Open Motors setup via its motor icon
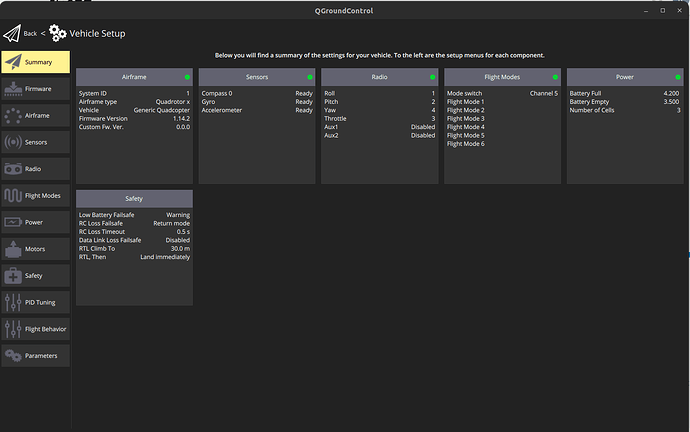690x432 pixels. pyautogui.click(x=12, y=249)
